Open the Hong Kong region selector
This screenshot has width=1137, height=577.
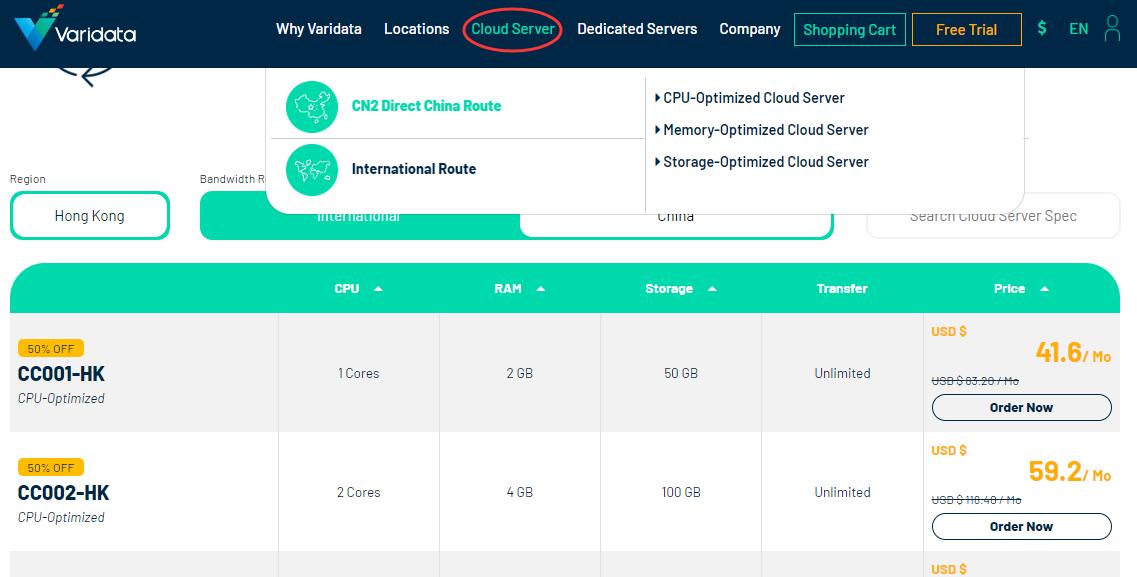(x=90, y=215)
